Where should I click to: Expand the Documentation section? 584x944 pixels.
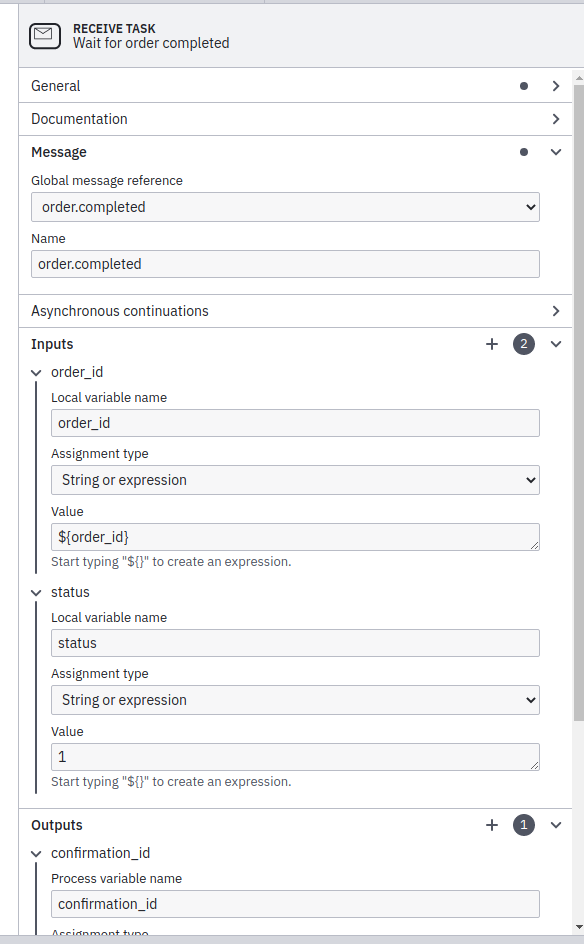[x=556, y=118]
